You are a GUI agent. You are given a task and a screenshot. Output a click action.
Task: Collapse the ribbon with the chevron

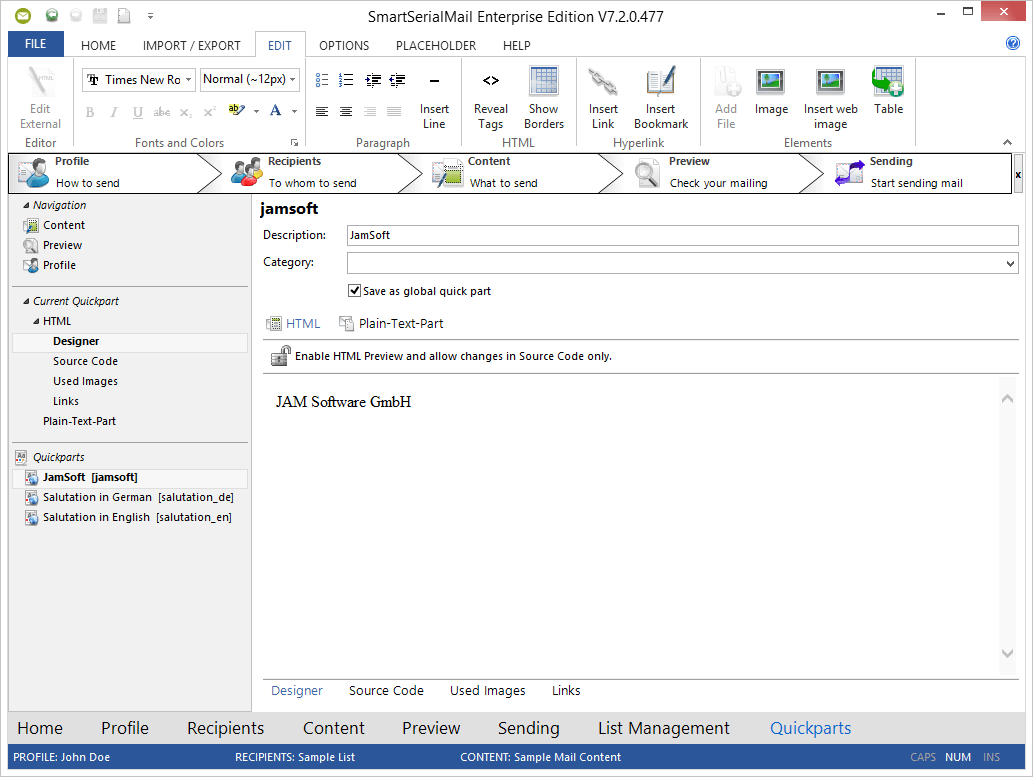pyautogui.click(x=1007, y=142)
